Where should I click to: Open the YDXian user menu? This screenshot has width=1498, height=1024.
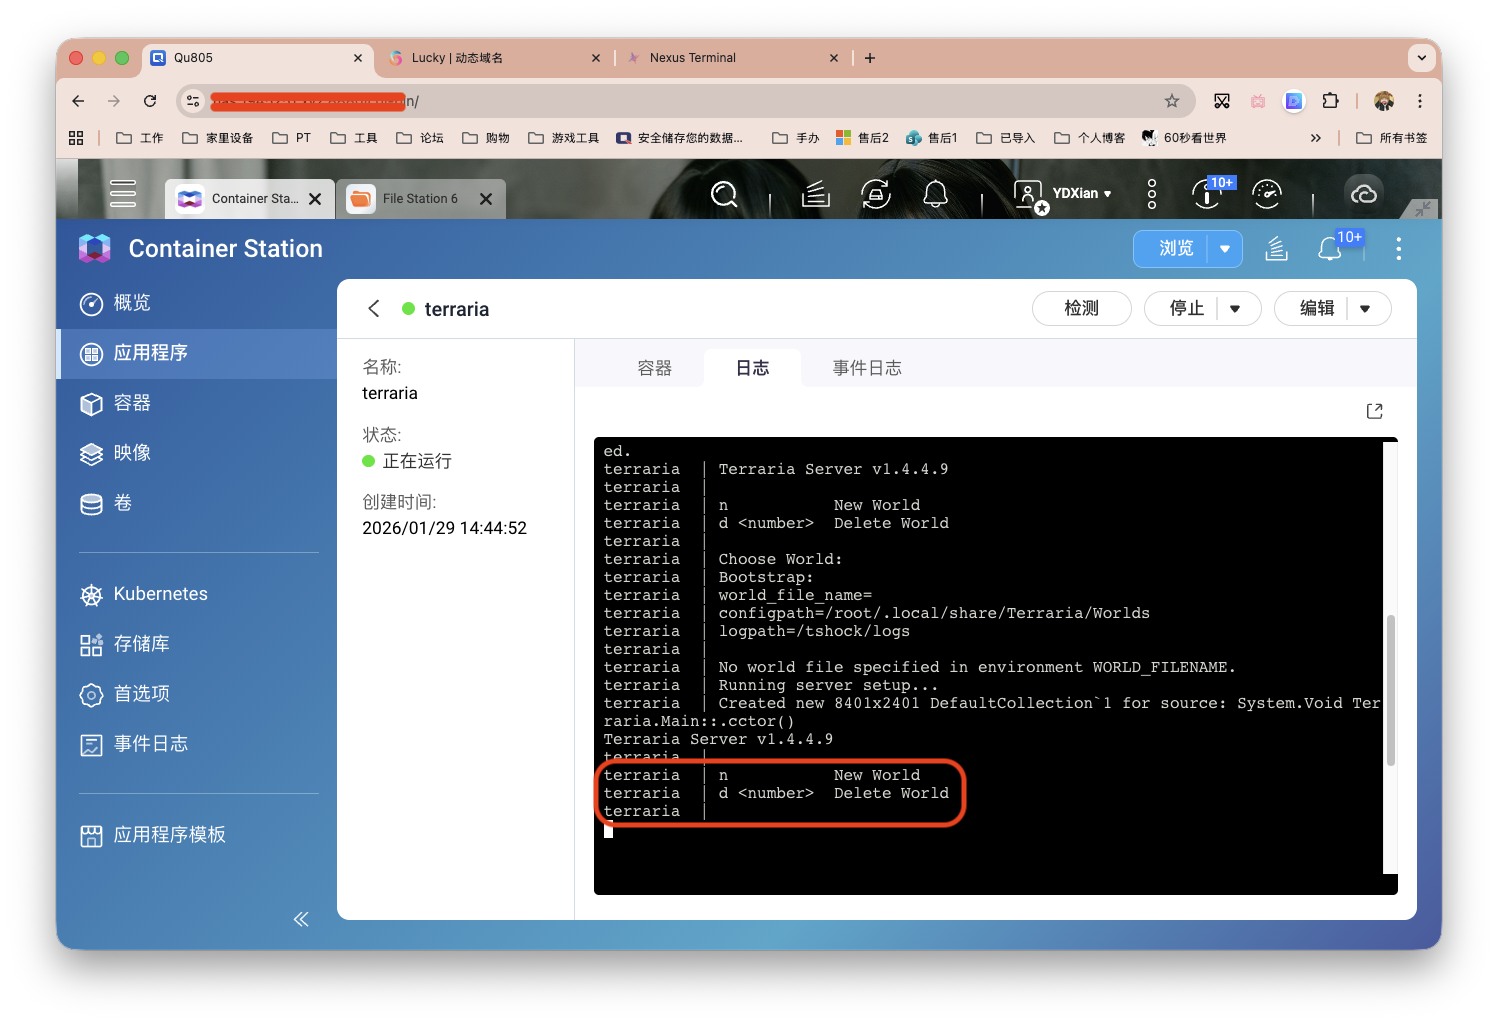(x=1080, y=194)
